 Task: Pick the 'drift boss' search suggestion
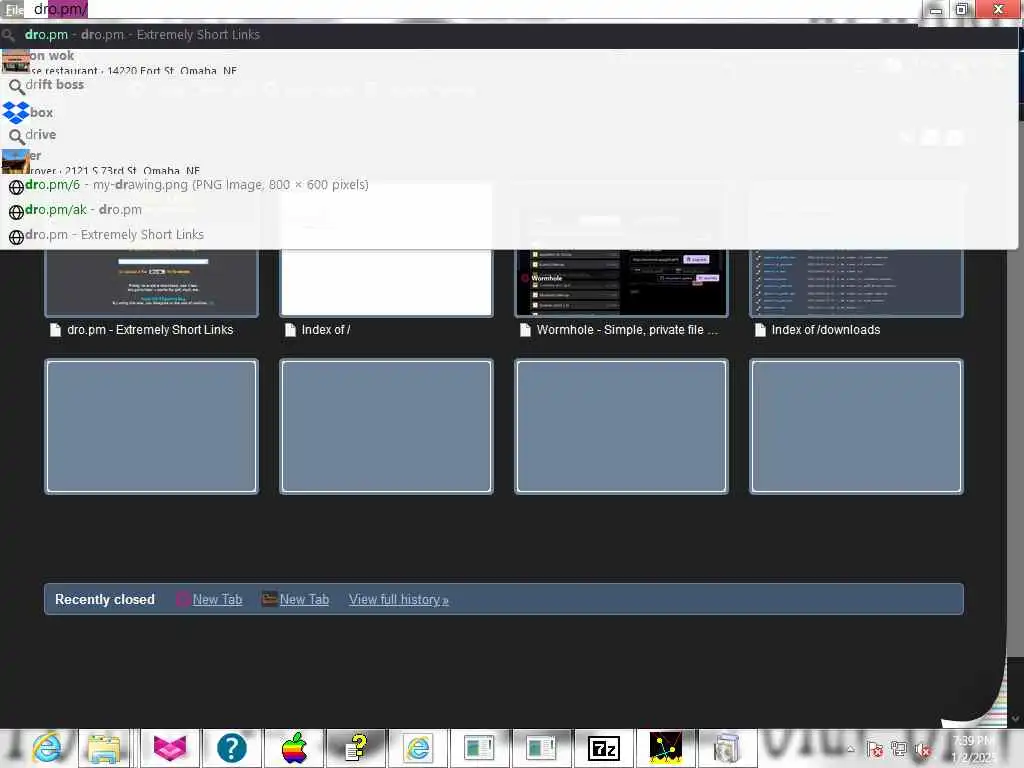point(509,85)
